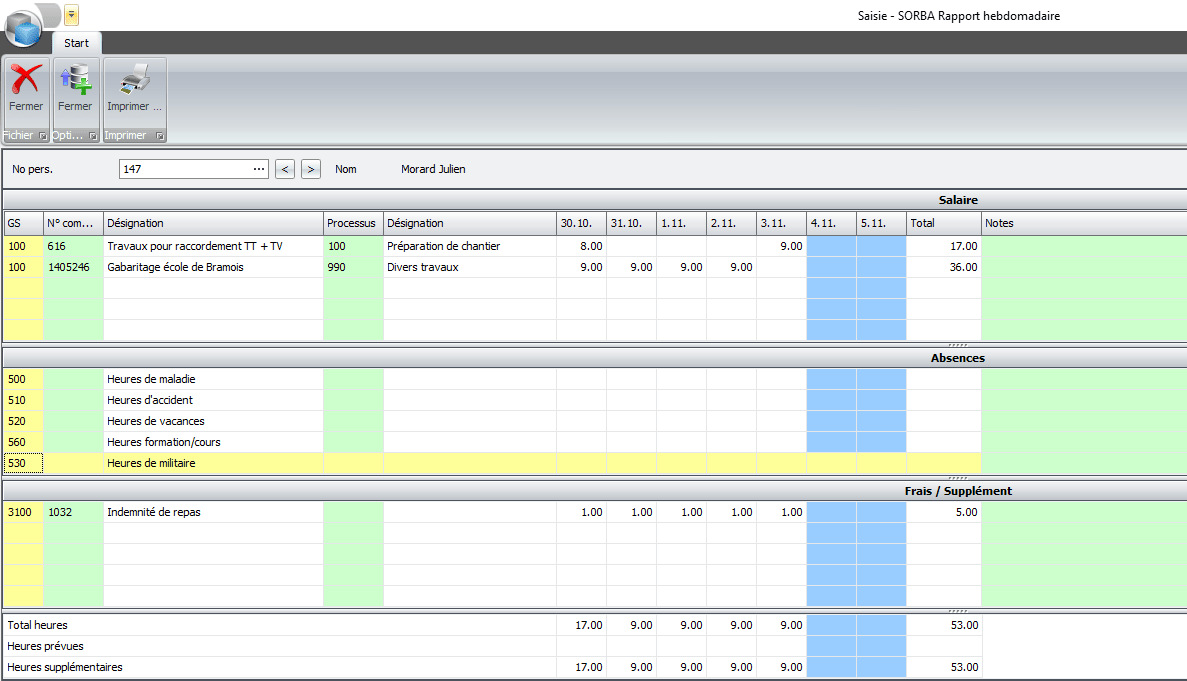Screen dimensions: 1187x681
Task: Select the cell 'Travaux pour raccordement TT + TV'
Action: click(213, 246)
